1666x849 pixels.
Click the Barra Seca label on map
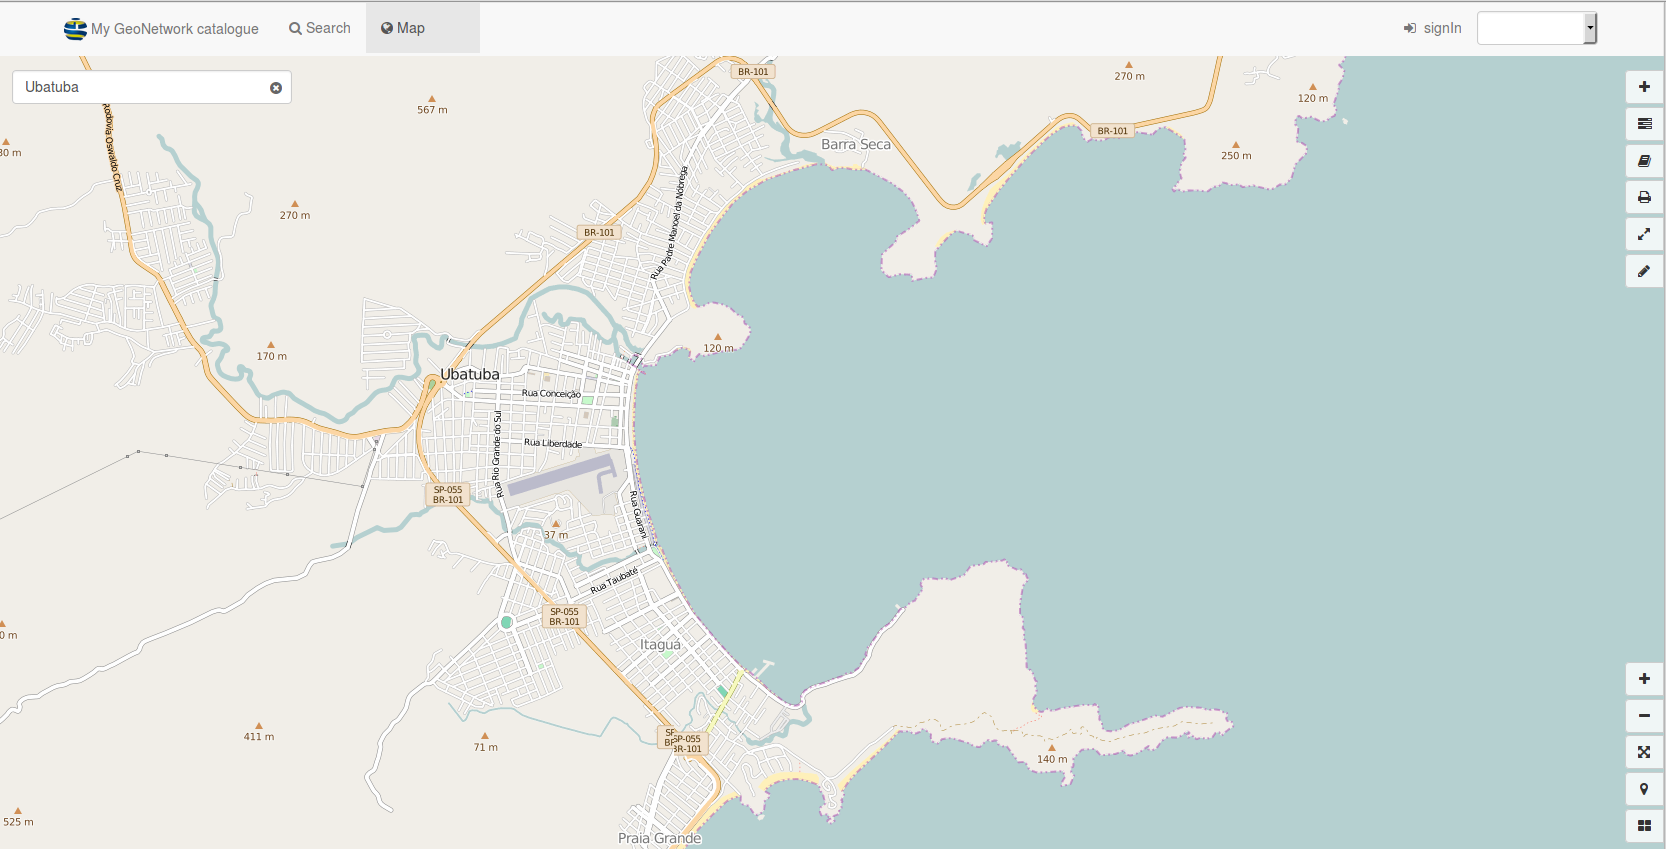click(855, 144)
